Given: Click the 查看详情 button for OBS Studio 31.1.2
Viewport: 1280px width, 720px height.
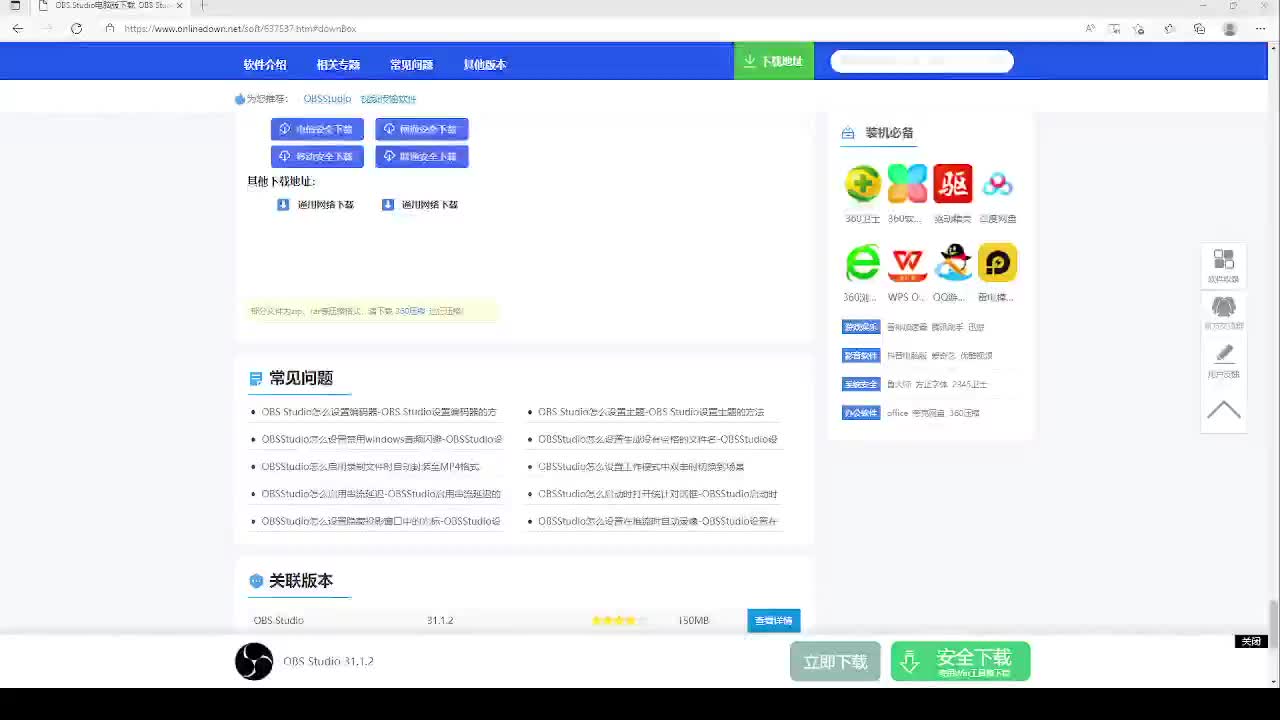Looking at the screenshot, I should 773,620.
